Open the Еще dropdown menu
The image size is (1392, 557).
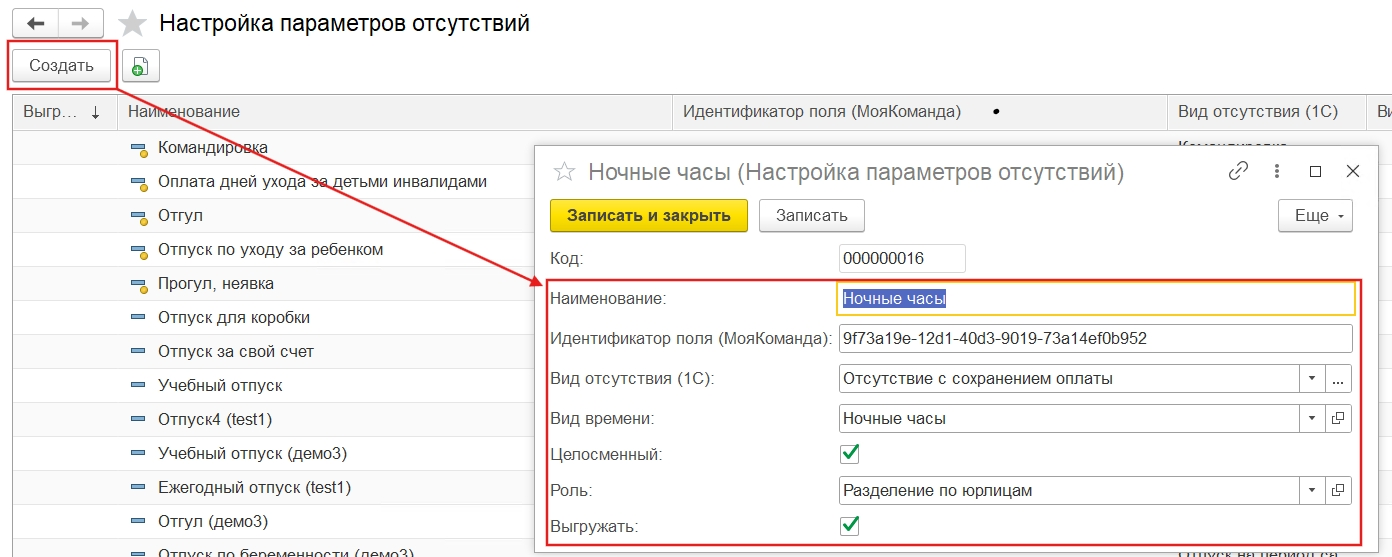1315,215
